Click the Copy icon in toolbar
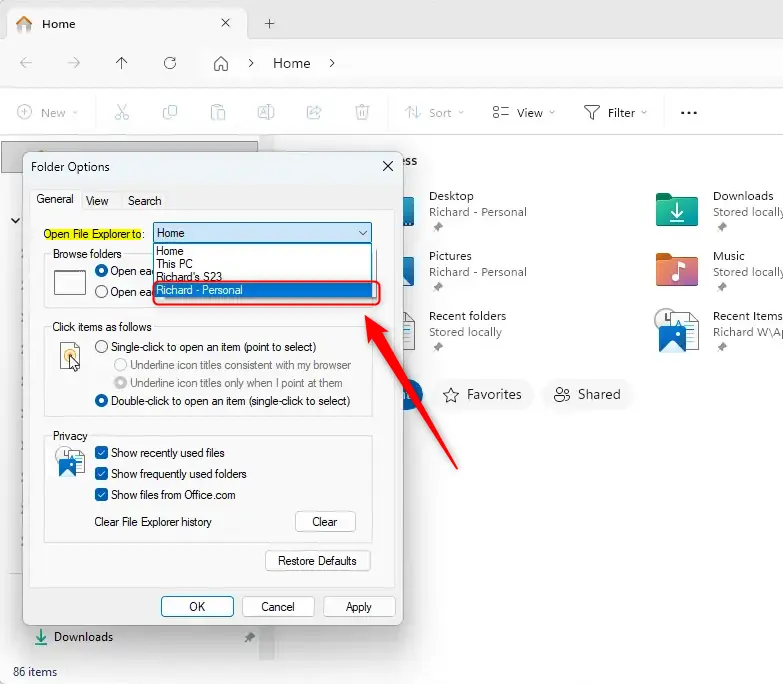The image size is (783, 684). (x=170, y=112)
